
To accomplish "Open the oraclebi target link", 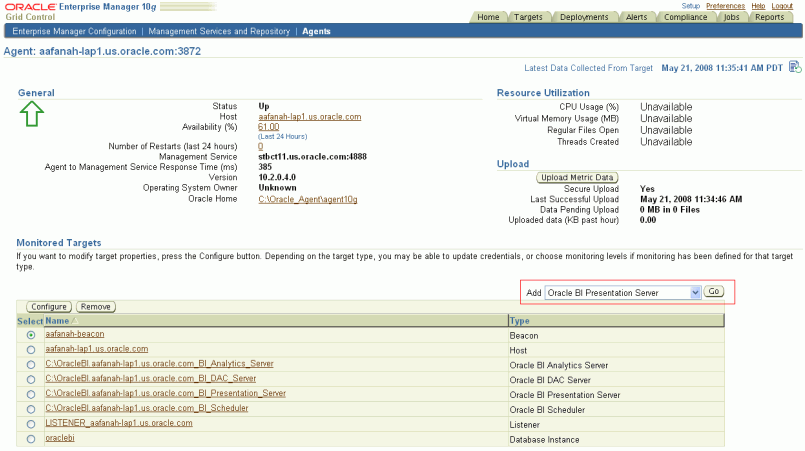I will (60, 438).
